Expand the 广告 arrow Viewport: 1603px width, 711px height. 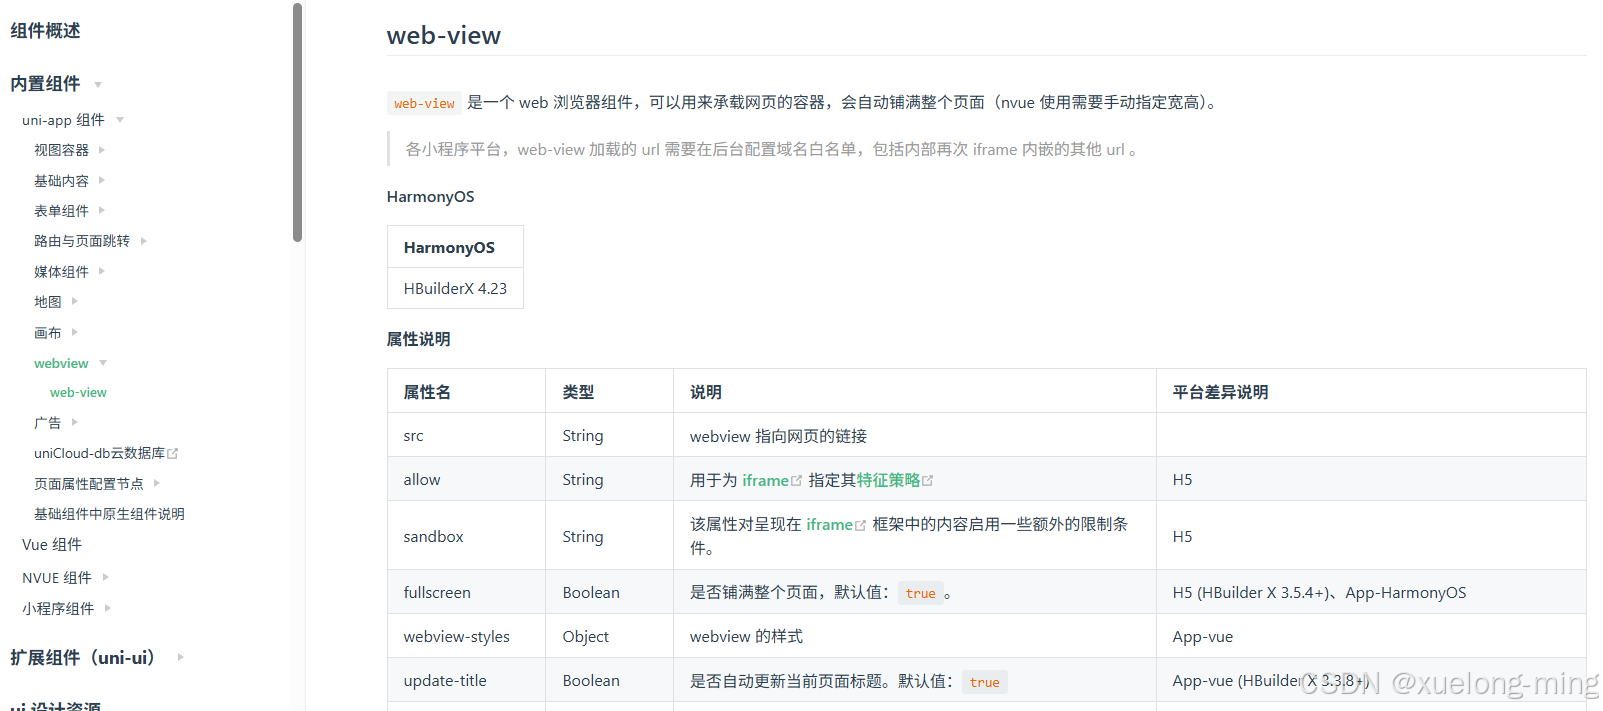[x=75, y=423]
